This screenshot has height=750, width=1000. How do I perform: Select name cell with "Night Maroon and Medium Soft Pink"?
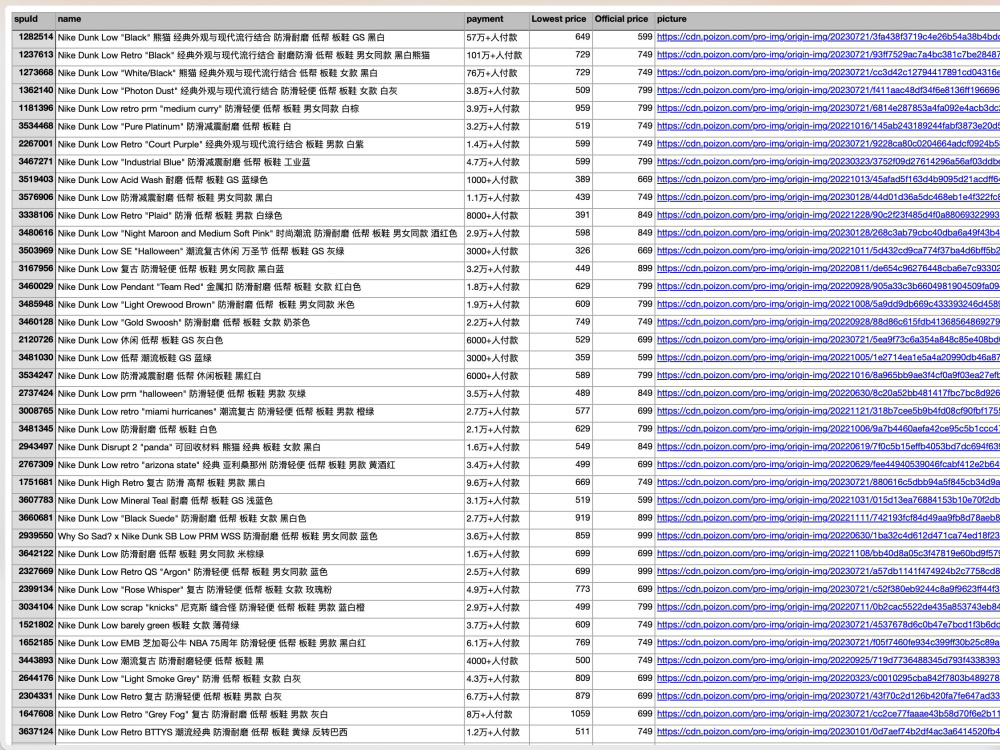(260, 234)
